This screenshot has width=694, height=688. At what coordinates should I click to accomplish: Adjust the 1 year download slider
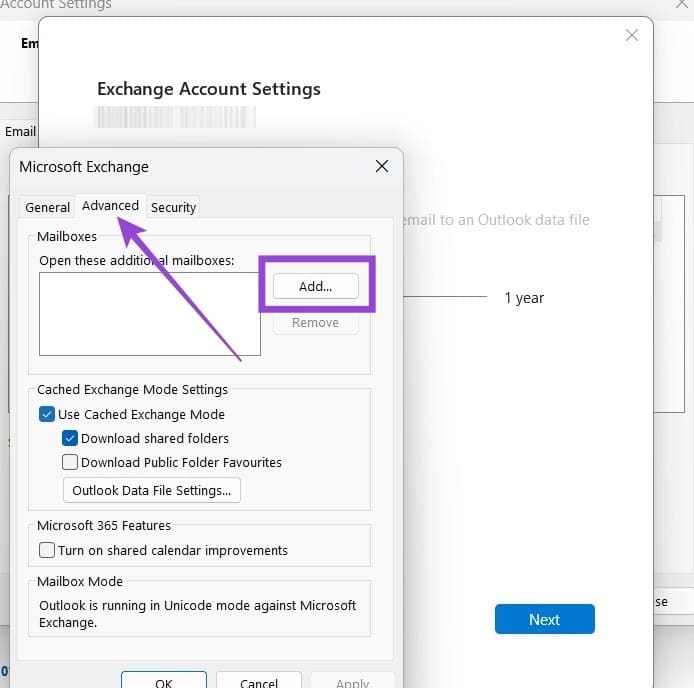pos(445,296)
